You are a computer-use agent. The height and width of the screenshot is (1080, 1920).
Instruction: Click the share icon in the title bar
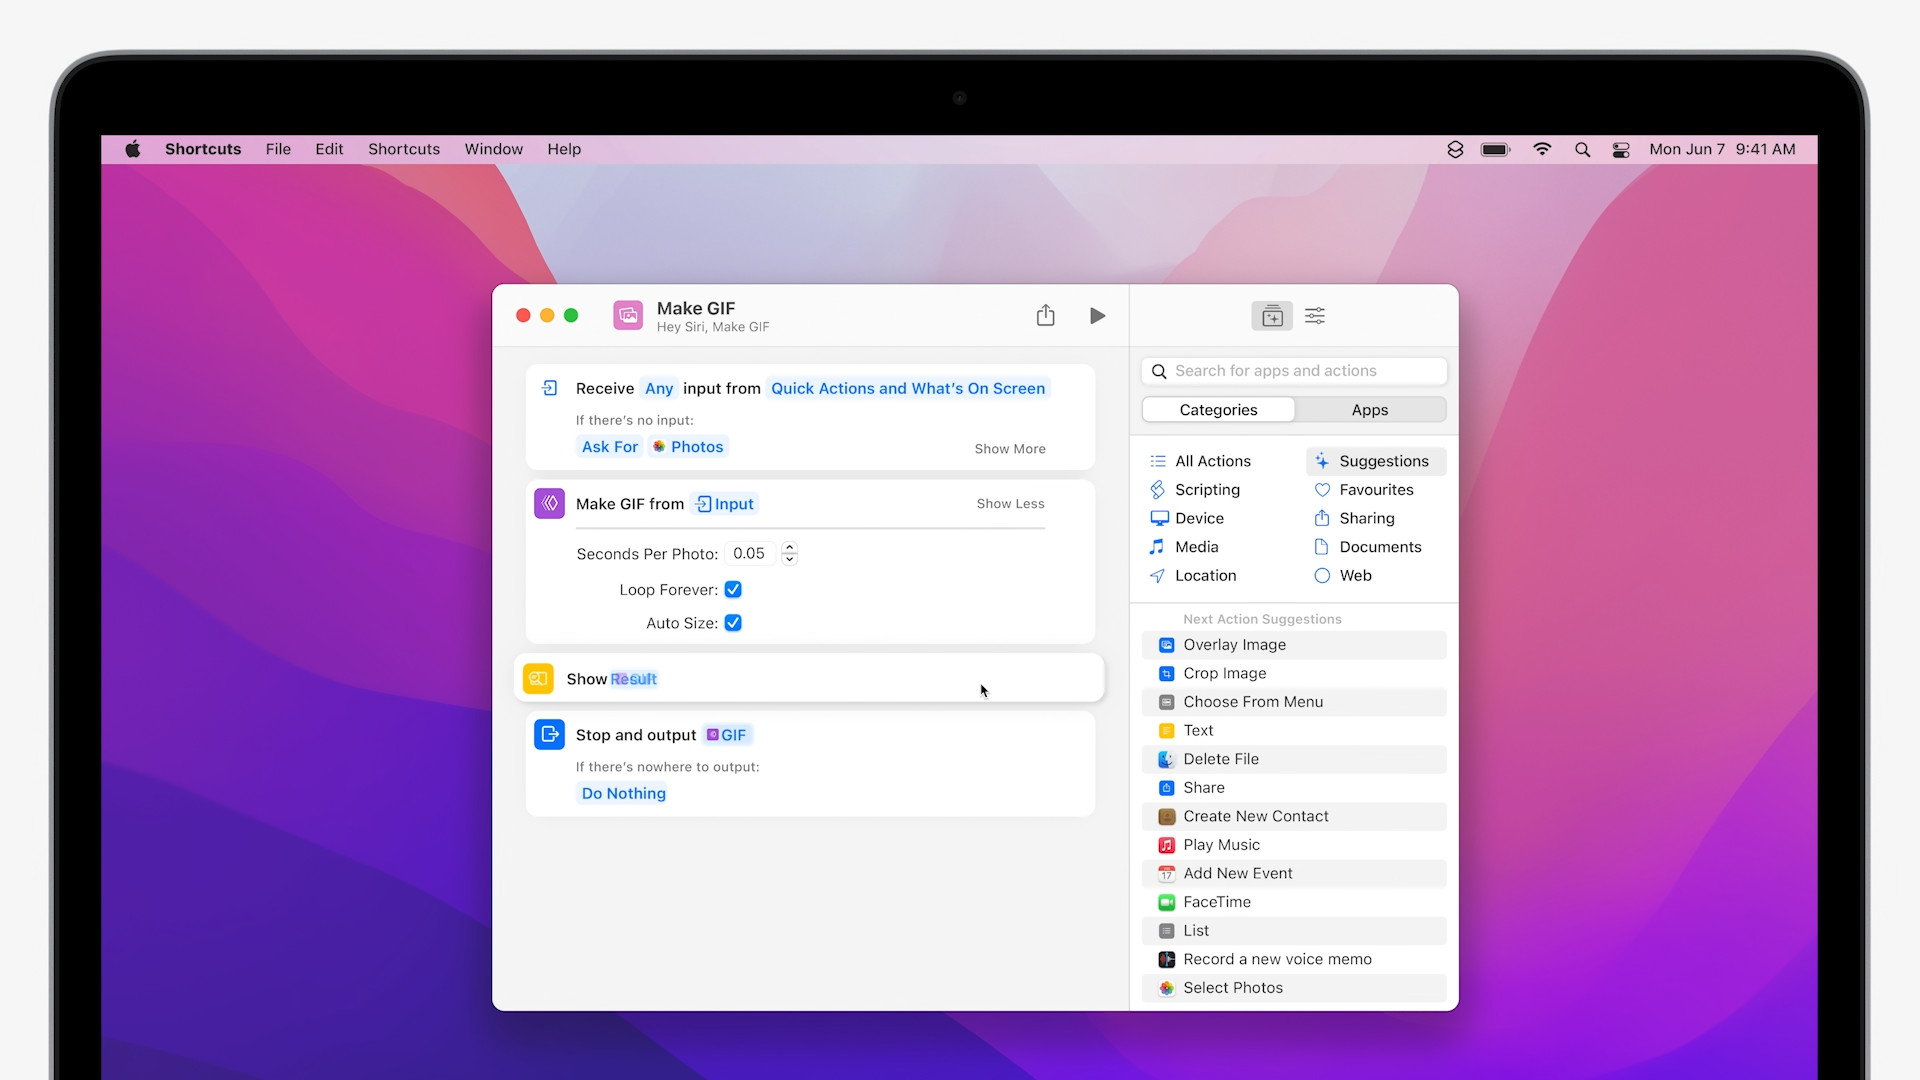[1046, 315]
